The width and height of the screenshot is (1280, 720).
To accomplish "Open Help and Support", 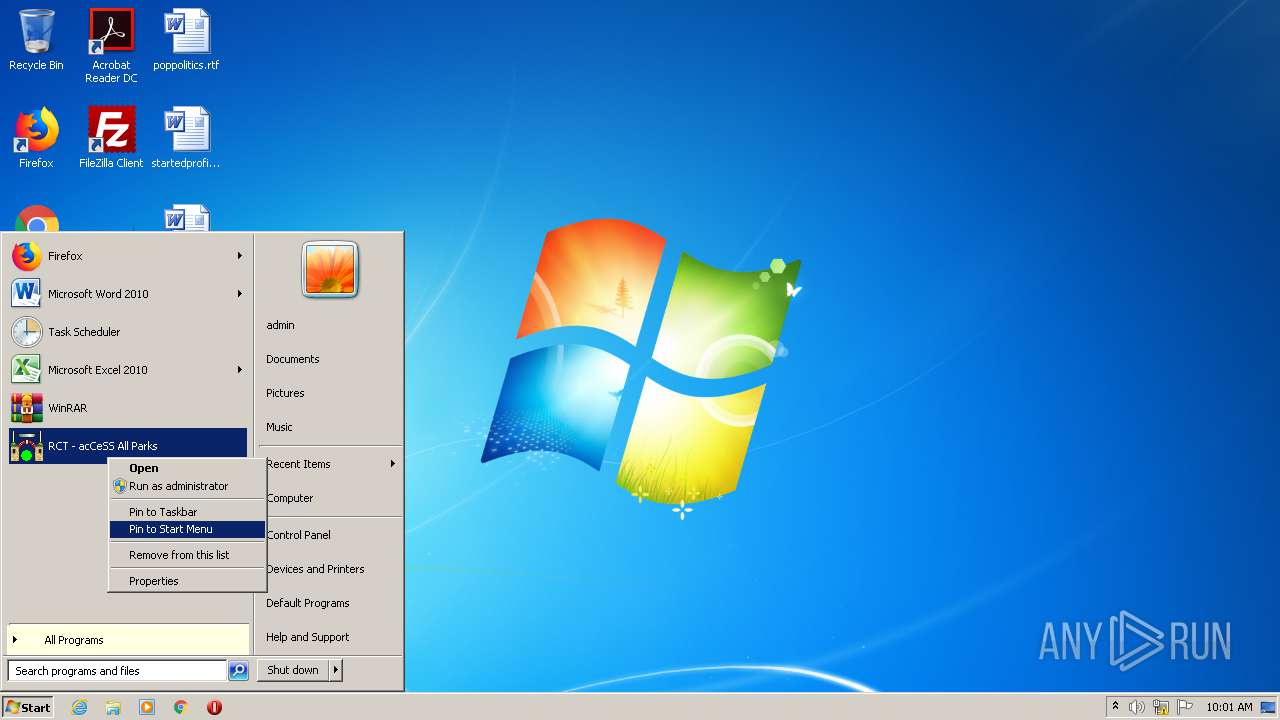I will 308,637.
